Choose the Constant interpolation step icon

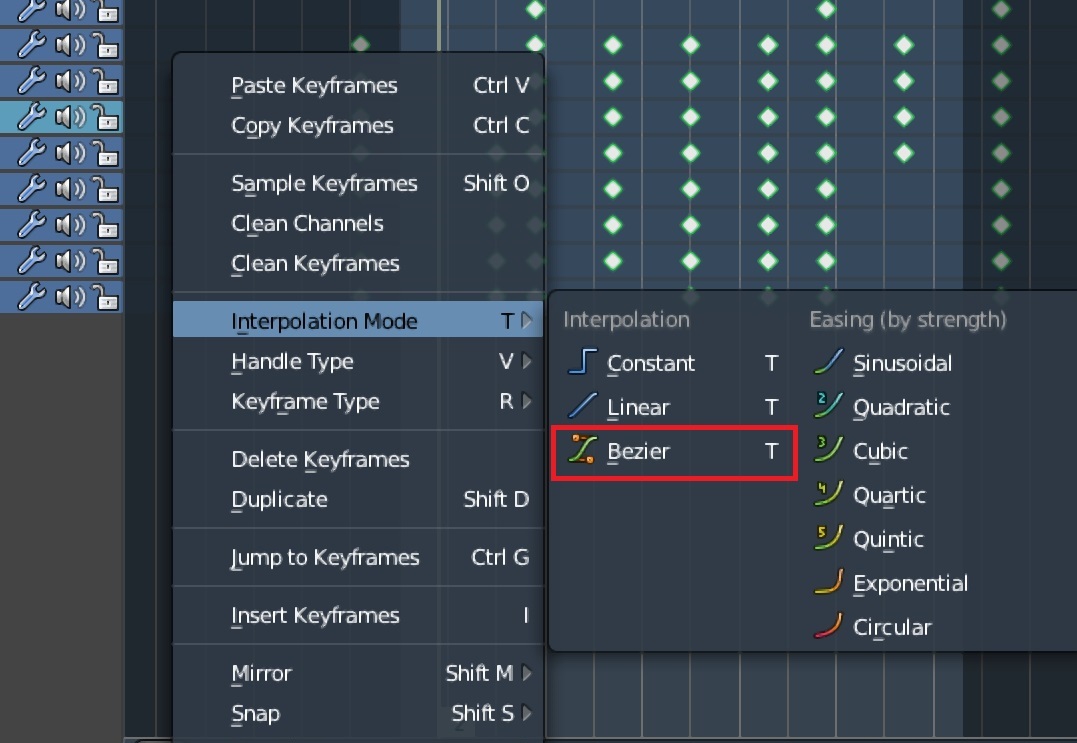coord(582,362)
